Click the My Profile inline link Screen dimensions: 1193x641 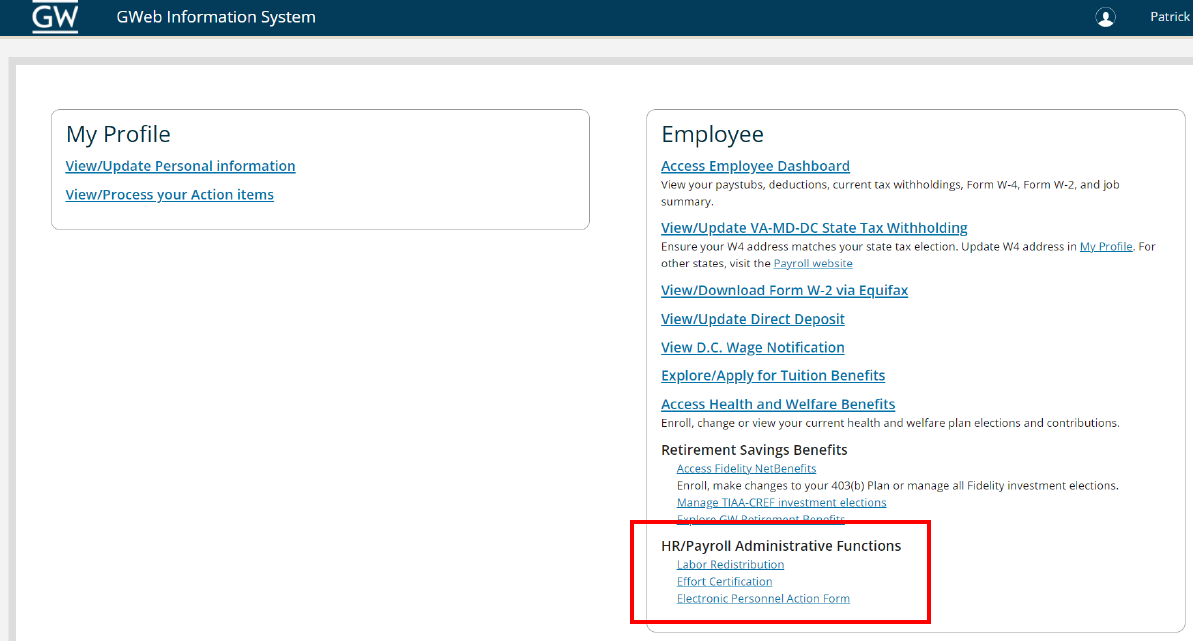coord(1105,247)
